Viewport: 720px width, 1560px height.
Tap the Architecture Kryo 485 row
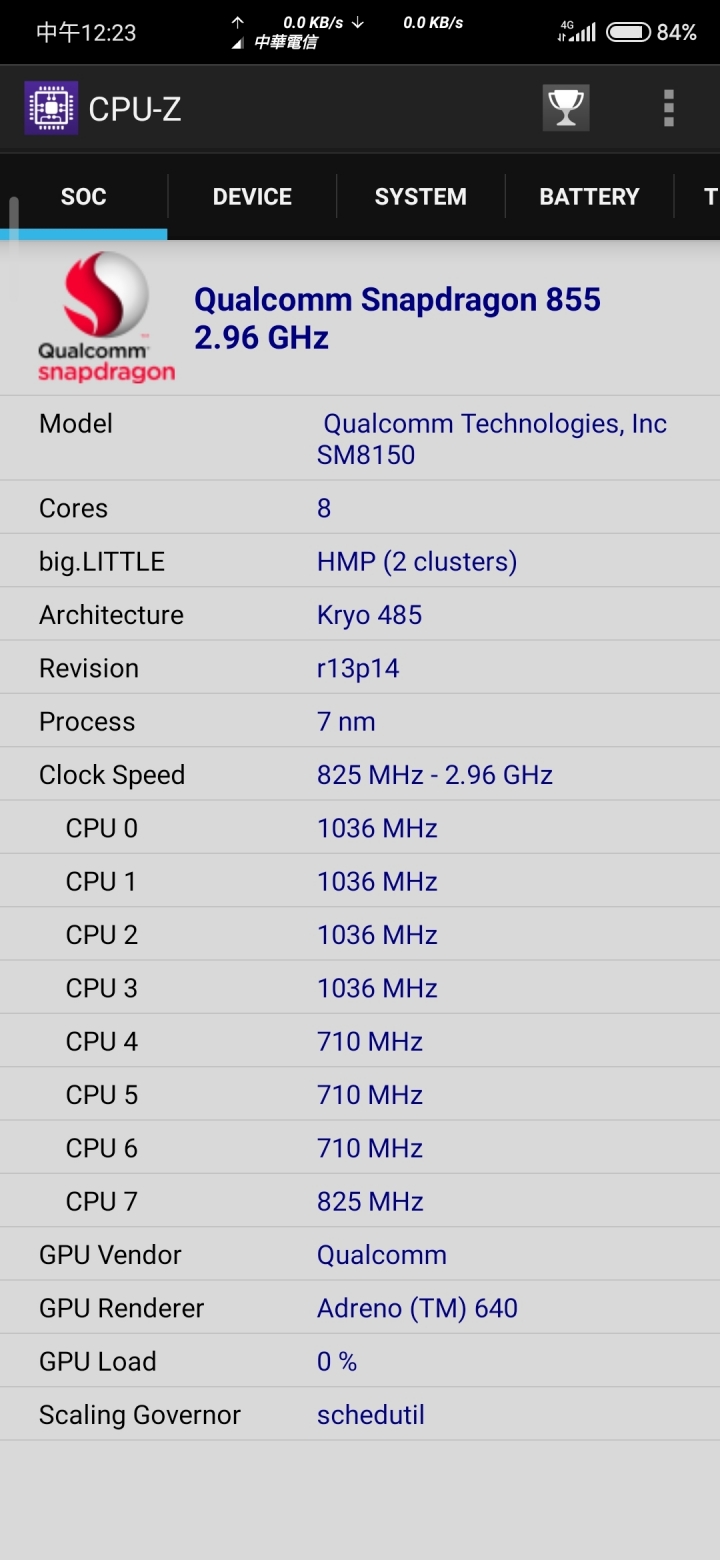[360, 614]
